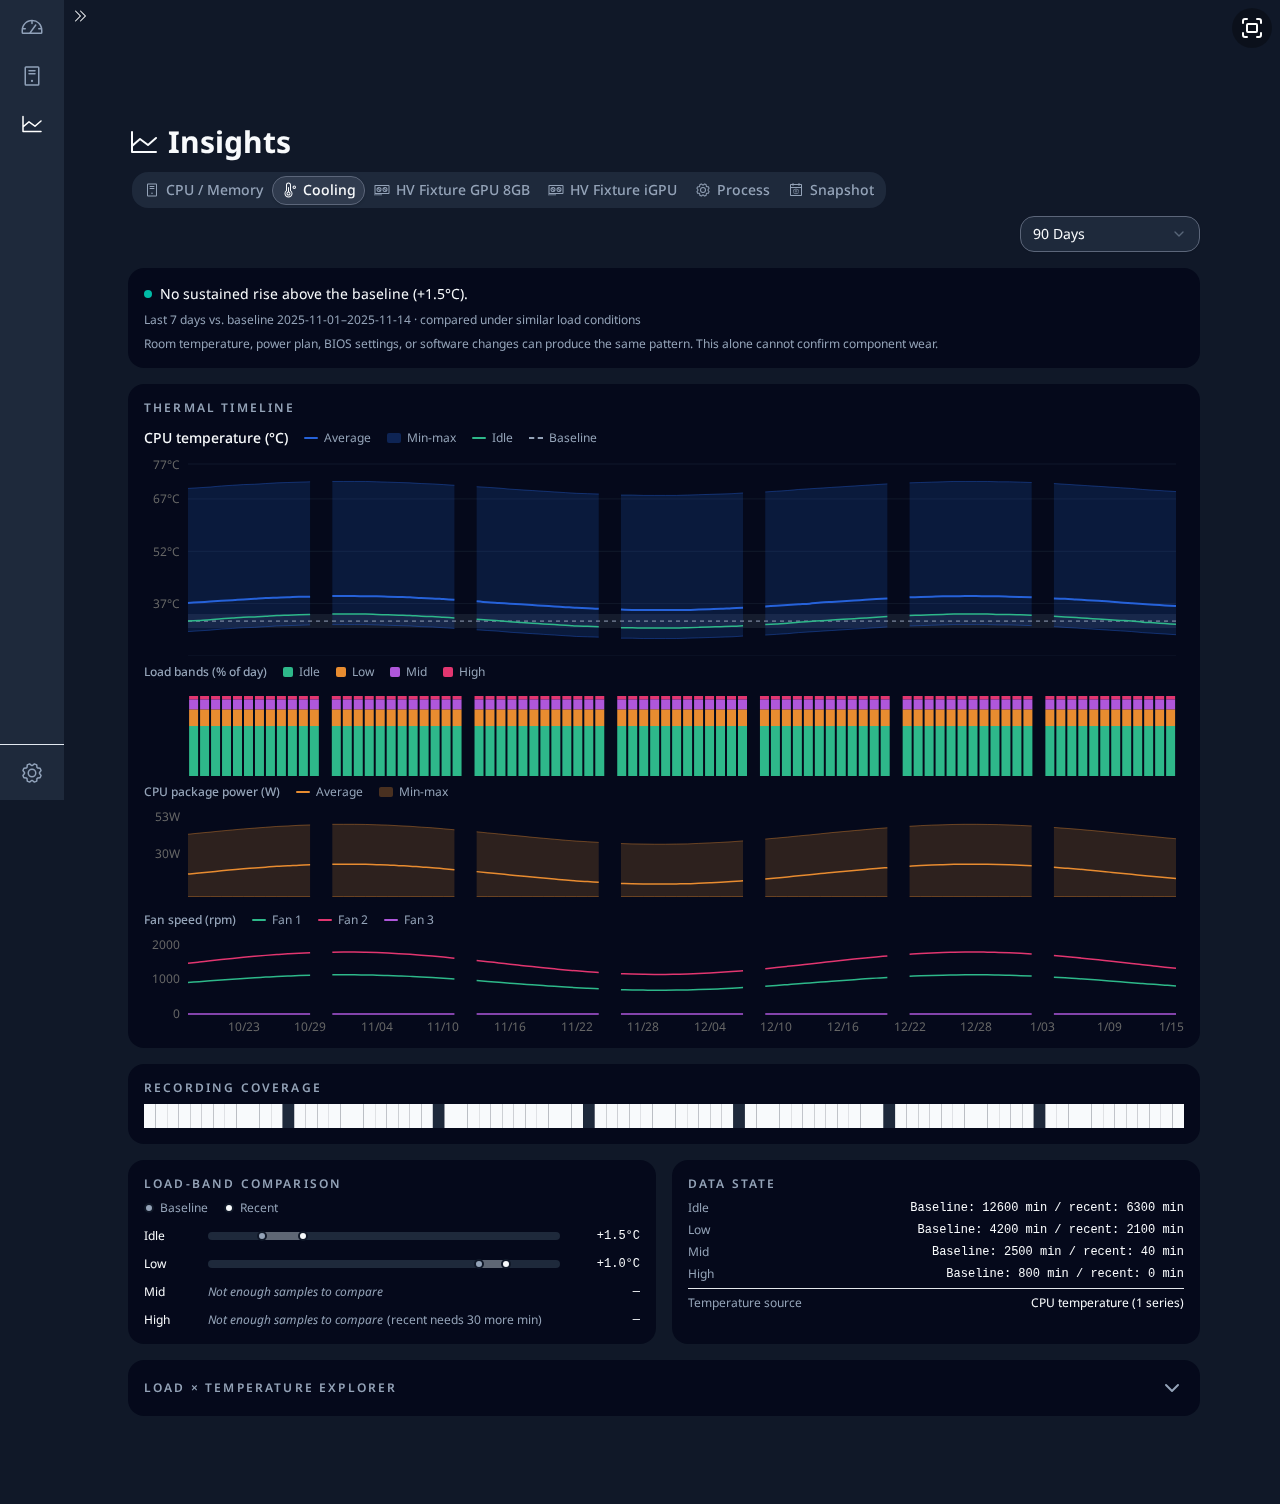1280x1504 pixels.
Task: Click 'Baseline: 4200 min / recent: 2100 min'
Action: (x=1050, y=1229)
